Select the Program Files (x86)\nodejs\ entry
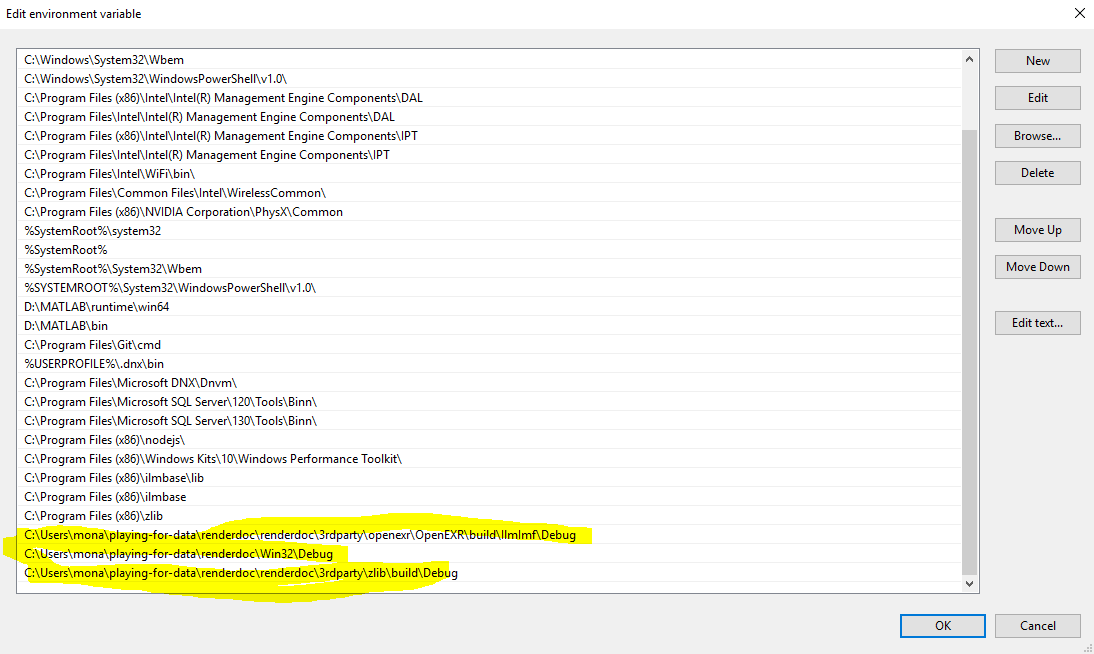The height and width of the screenshot is (654, 1094). [489, 440]
